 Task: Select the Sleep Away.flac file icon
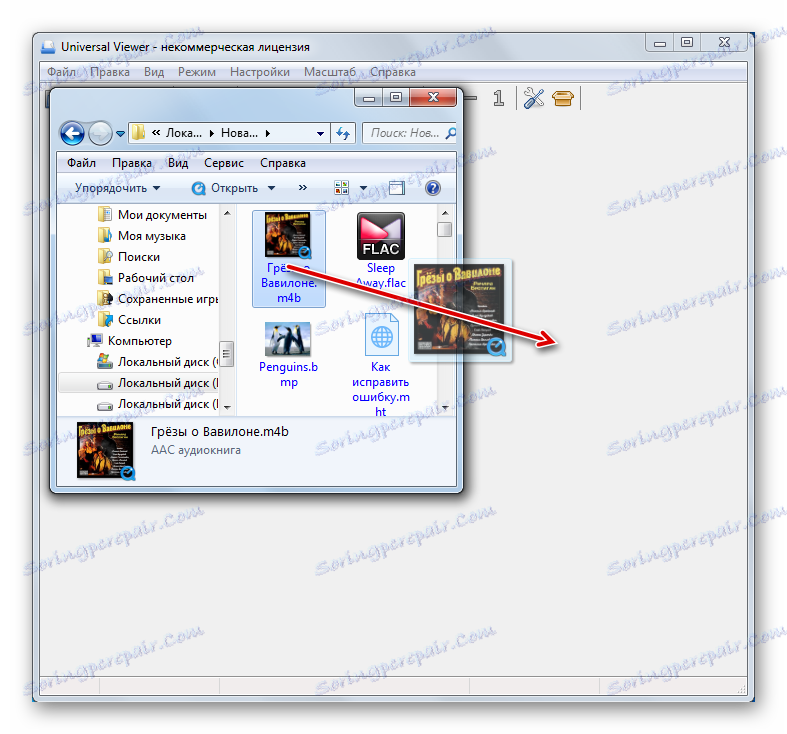tap(380, 235)
